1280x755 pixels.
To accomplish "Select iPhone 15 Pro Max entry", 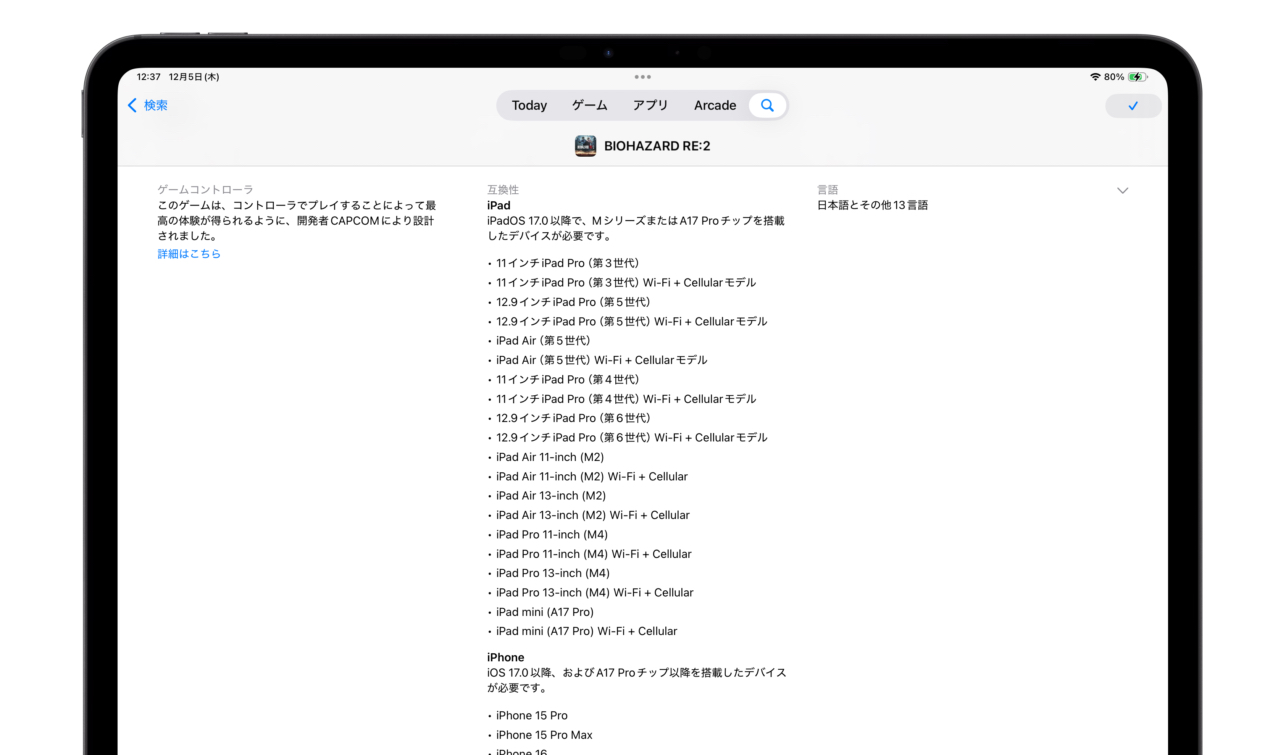I will coord(544,735).
